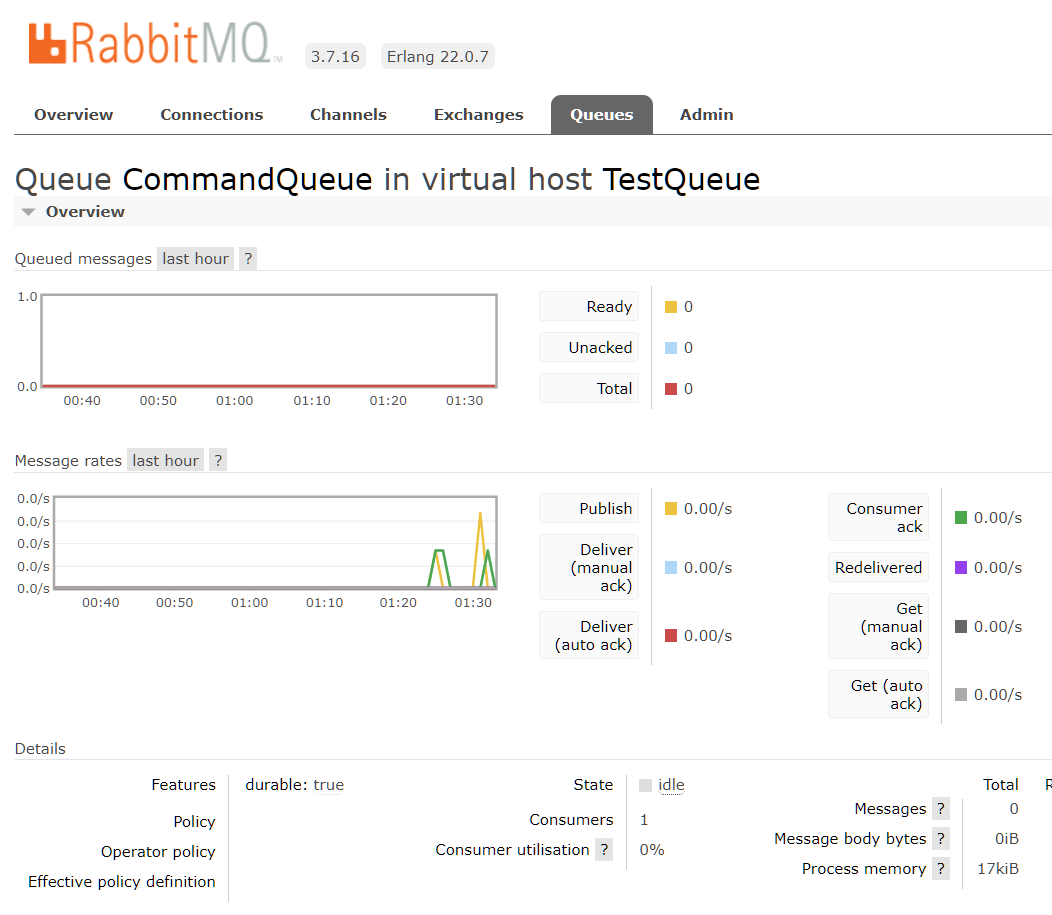Click the idle state gray indicator

645,786
